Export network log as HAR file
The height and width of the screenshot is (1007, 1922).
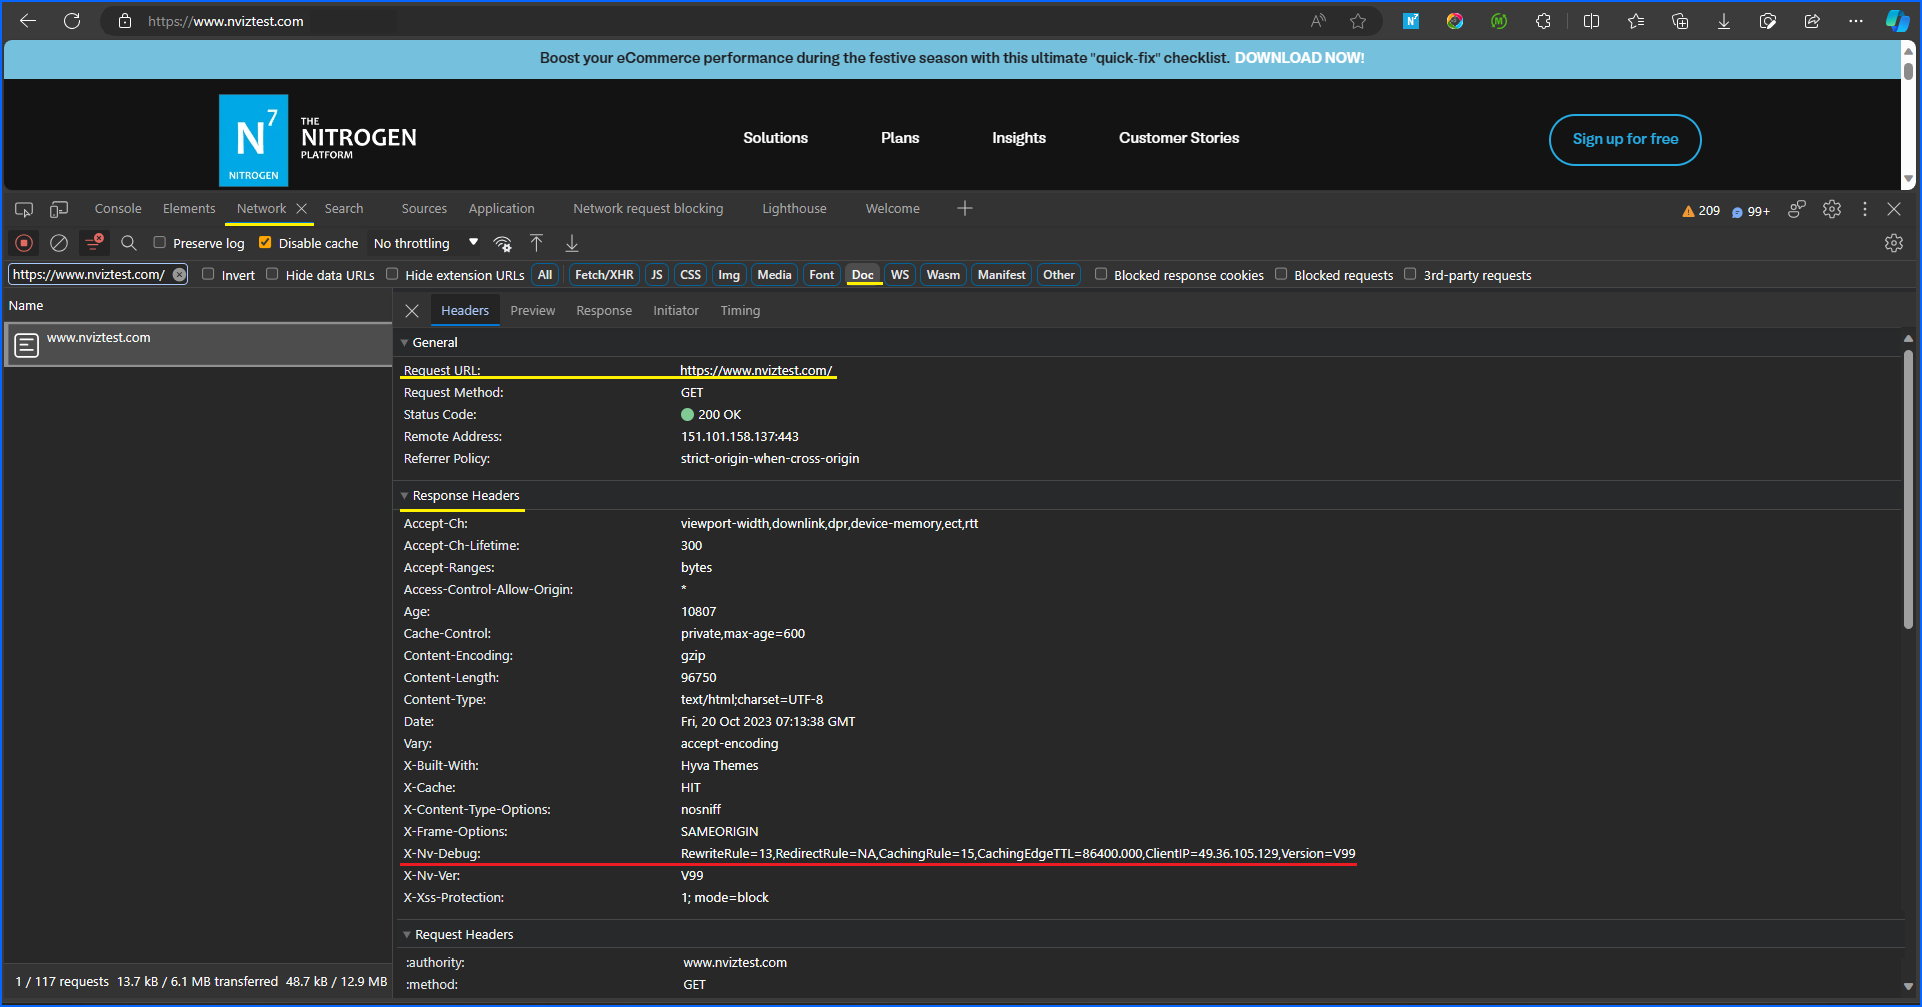pos(571,243)
